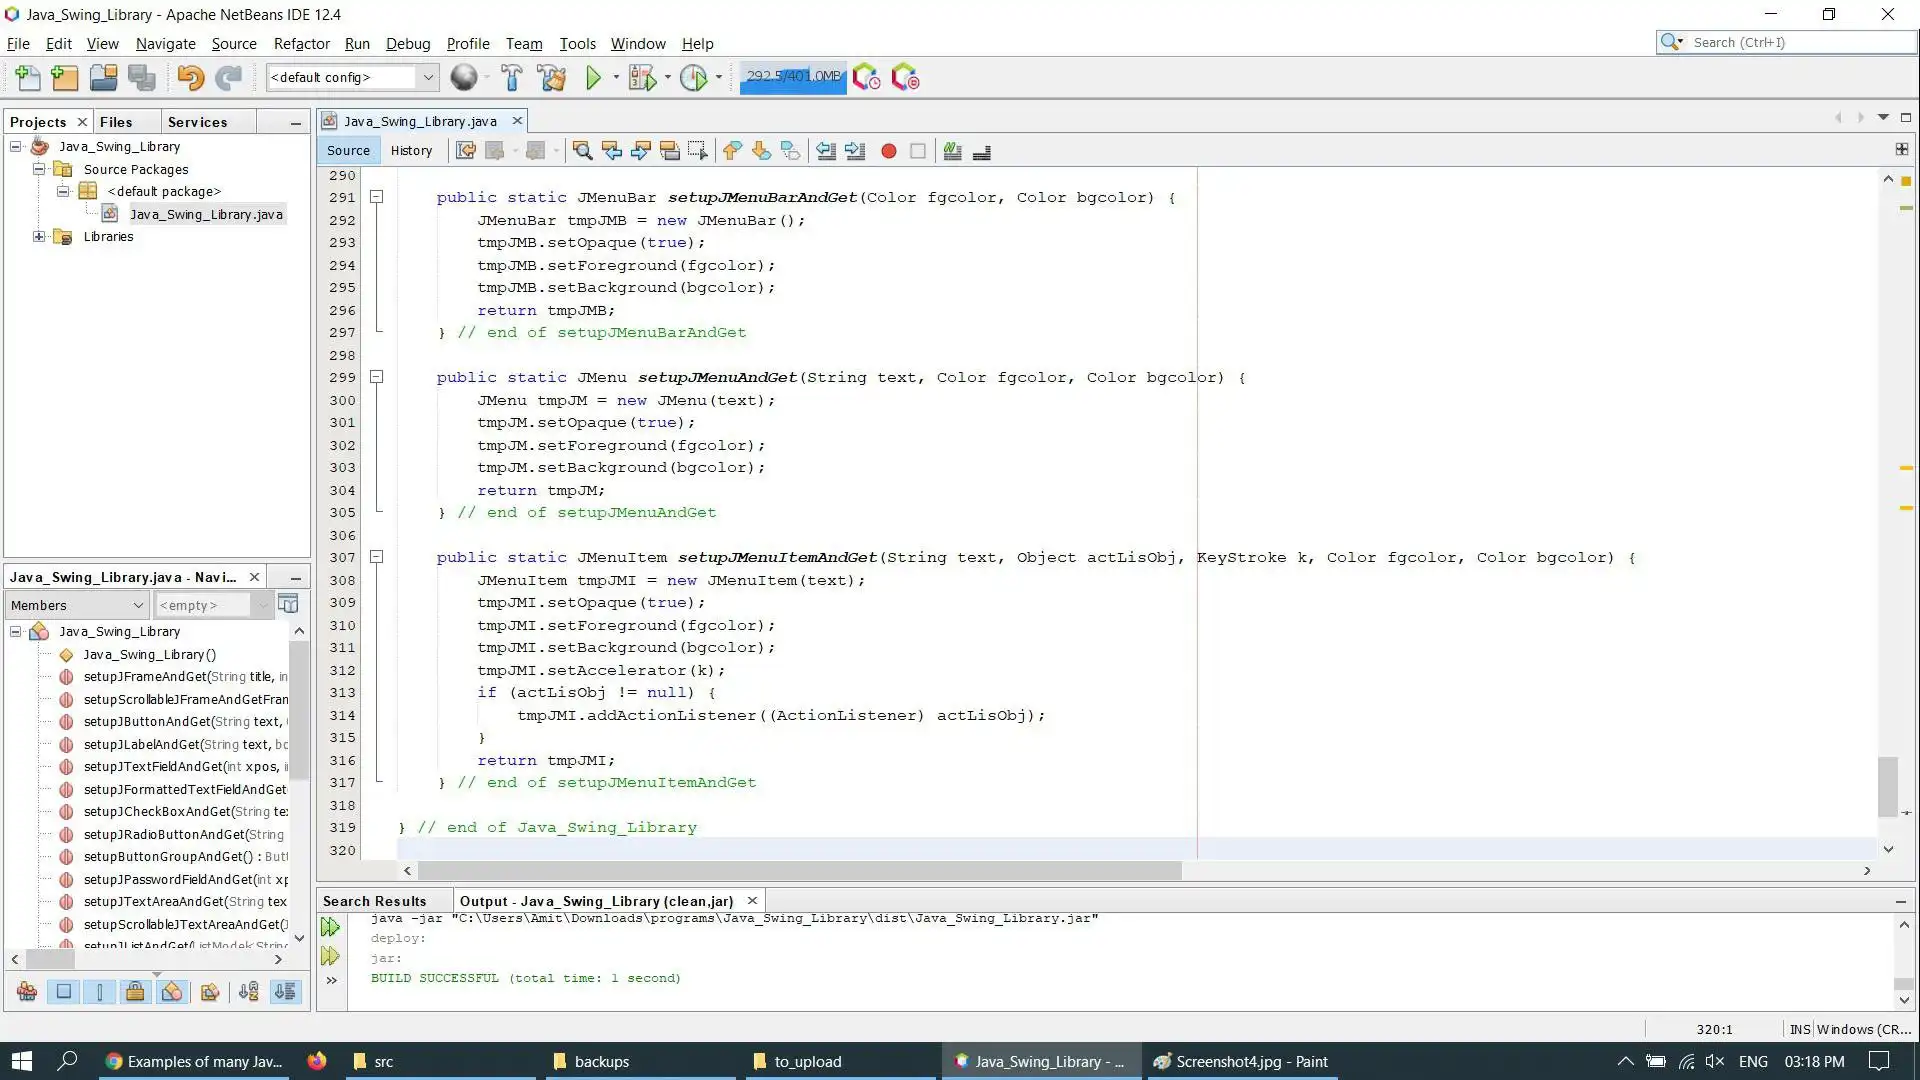
Task: Click the Undo arrow icon
Action: tap(190, 77)
